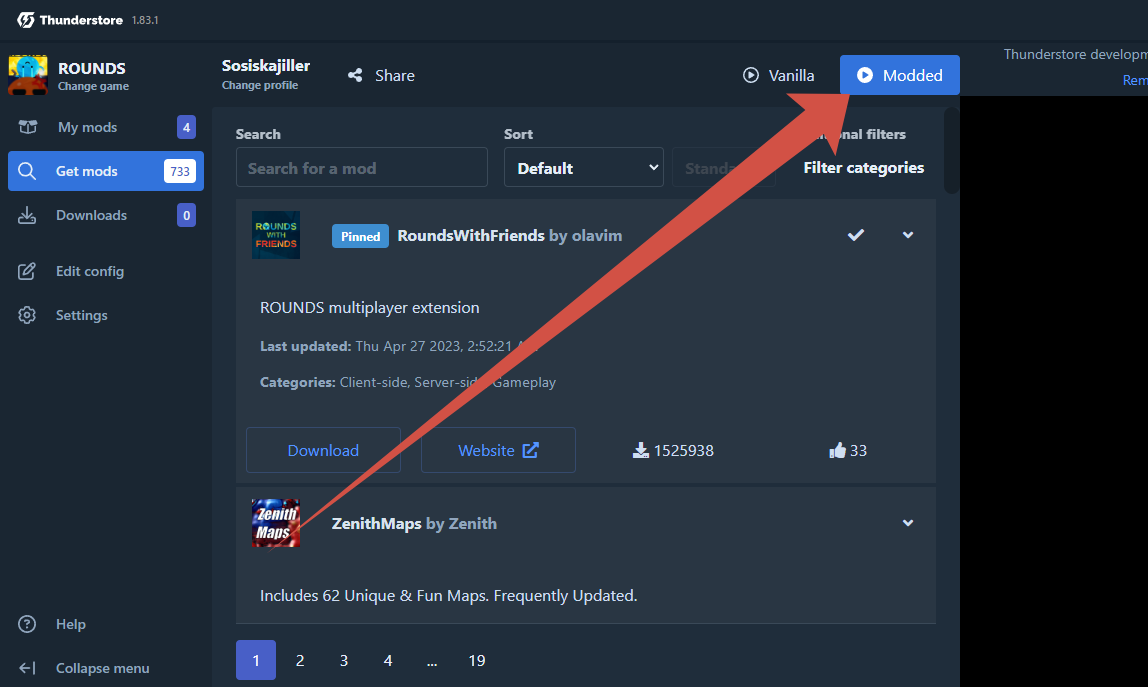Click Change profile under Sosiskajiller
Viewport: 1148px width, 687px height.
260,85
